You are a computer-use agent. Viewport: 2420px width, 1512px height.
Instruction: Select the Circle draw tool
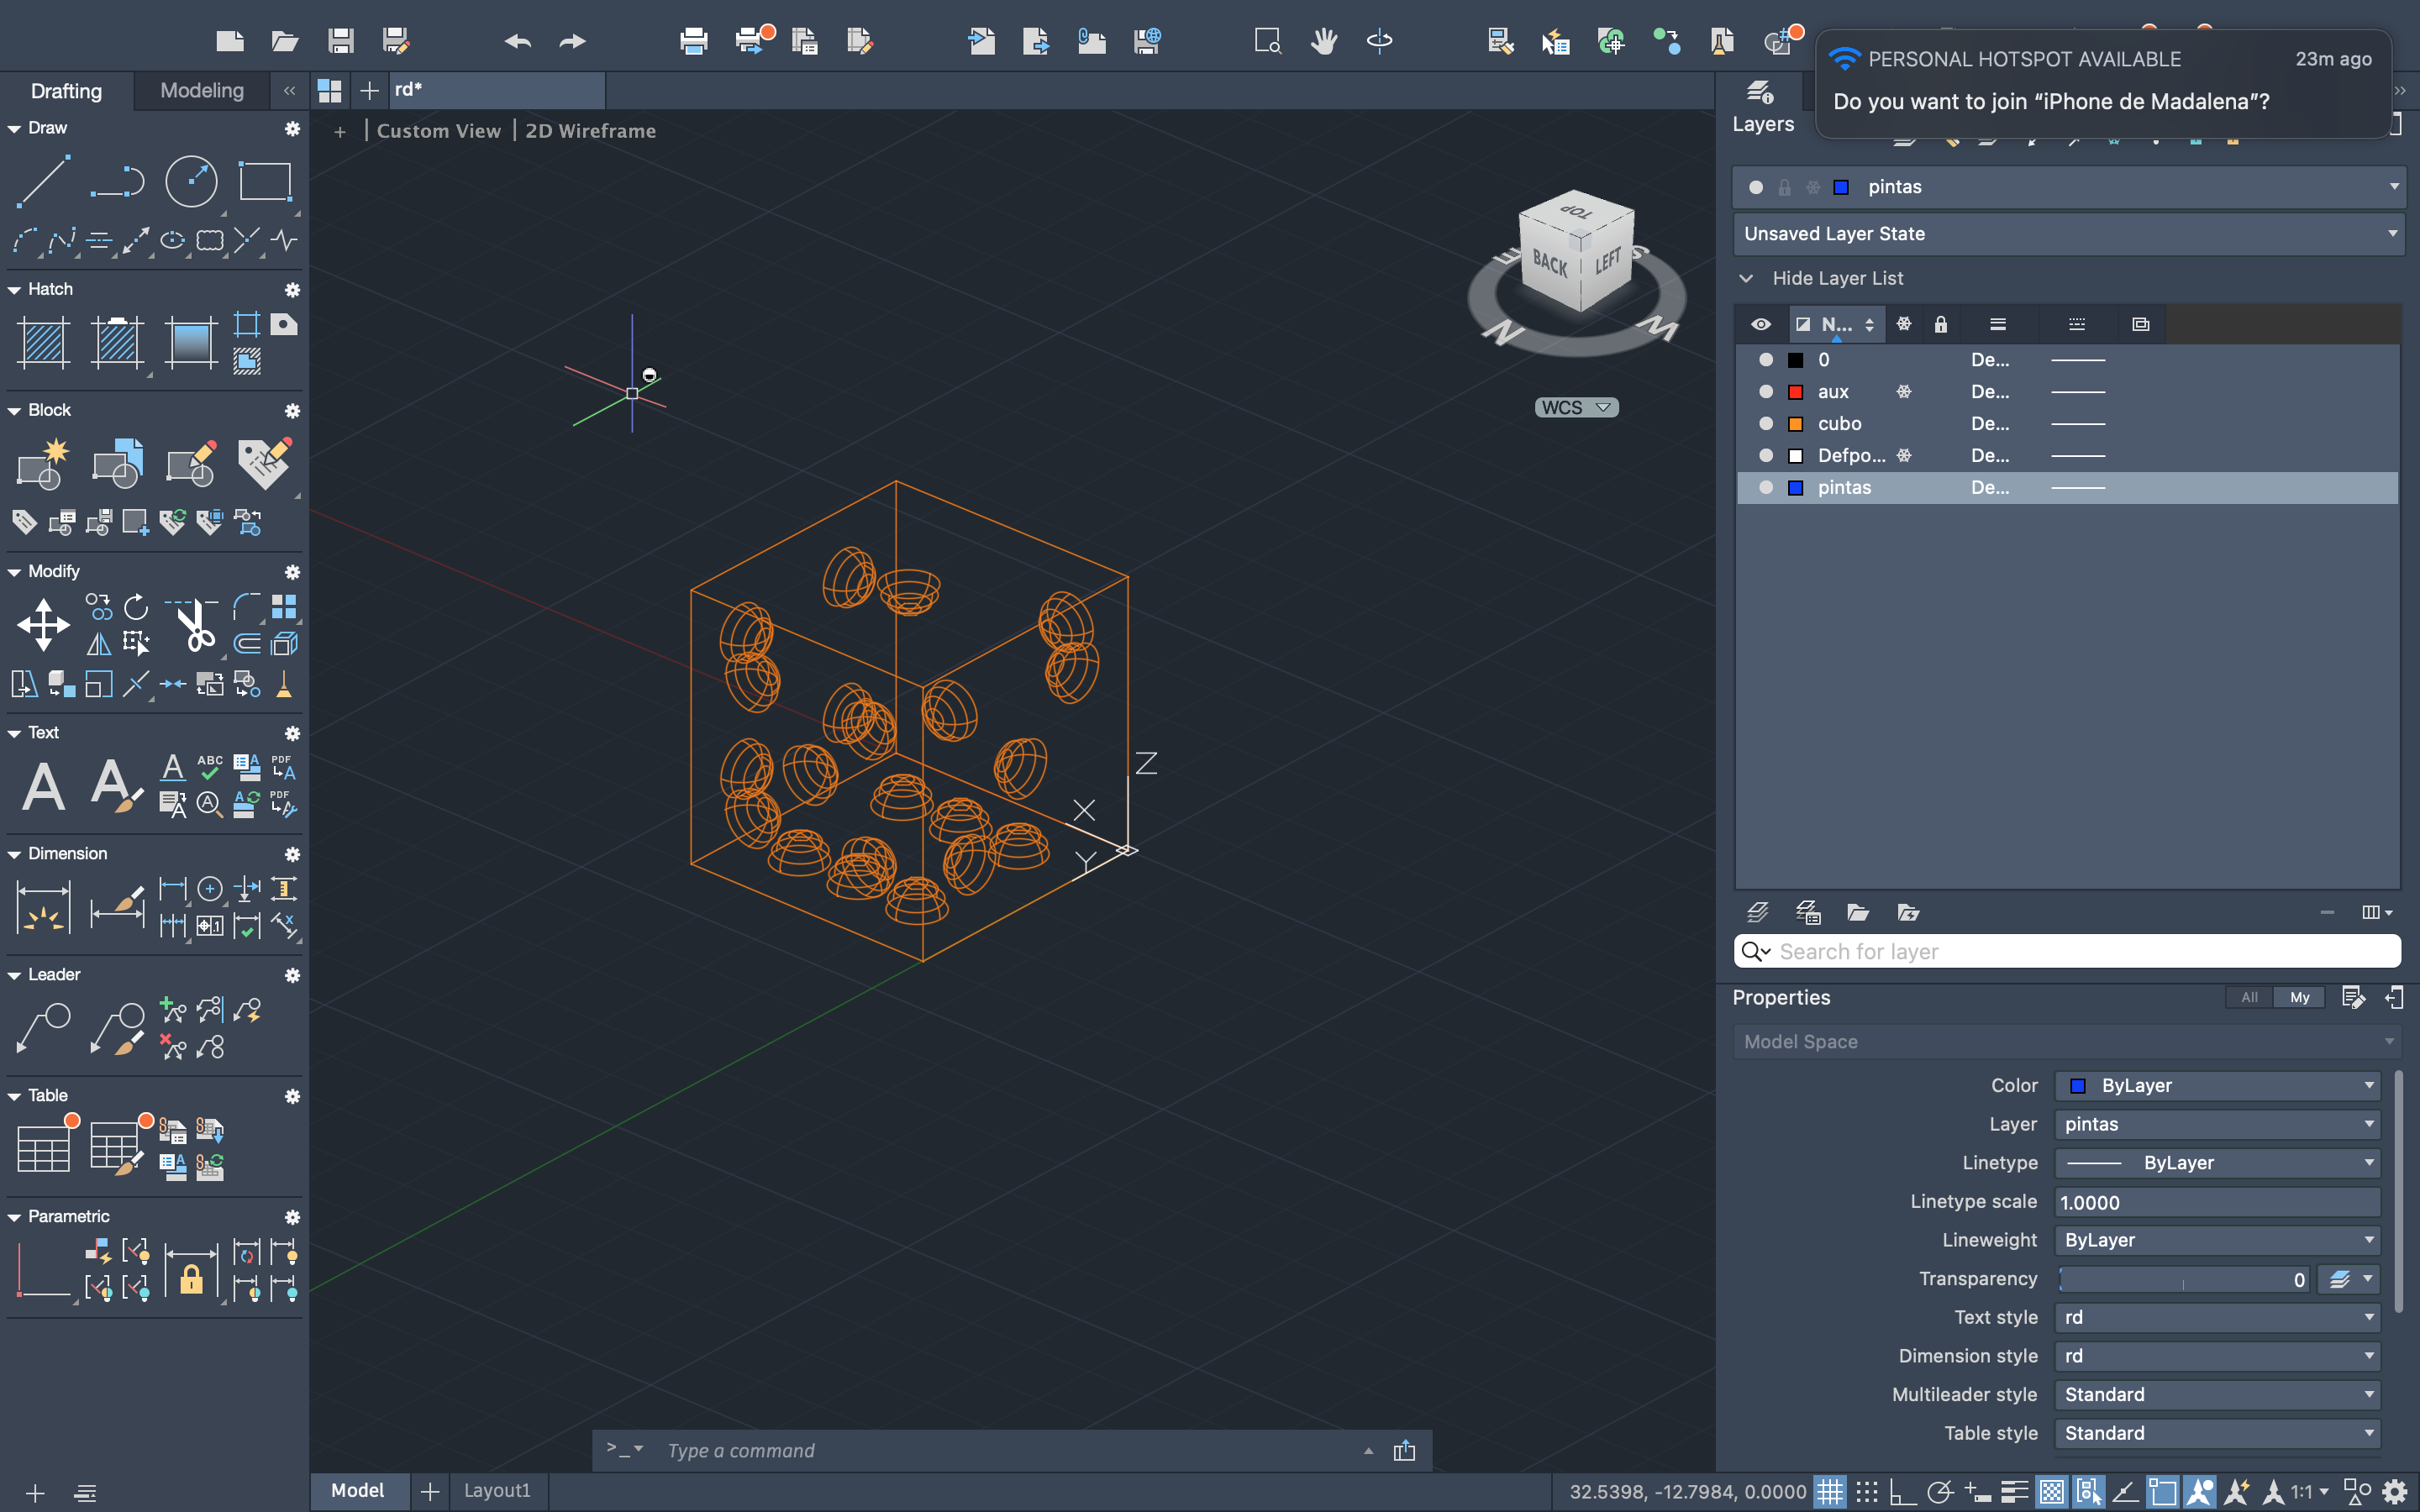tap(190, 181)
